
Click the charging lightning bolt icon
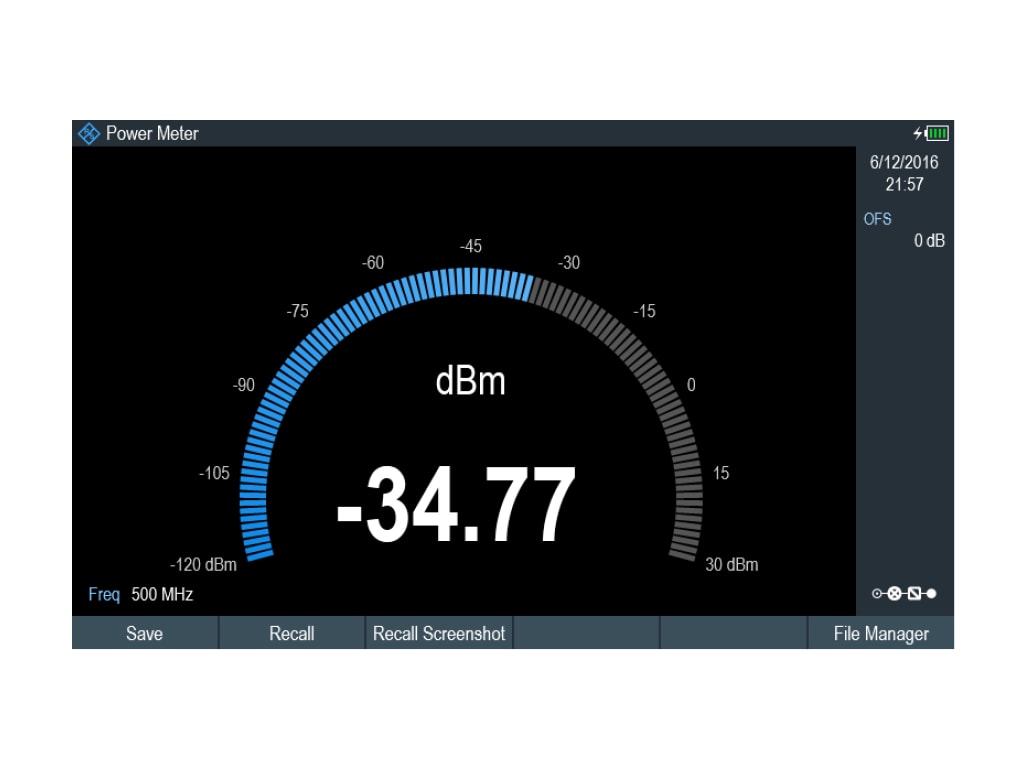[x=918, y=133]
